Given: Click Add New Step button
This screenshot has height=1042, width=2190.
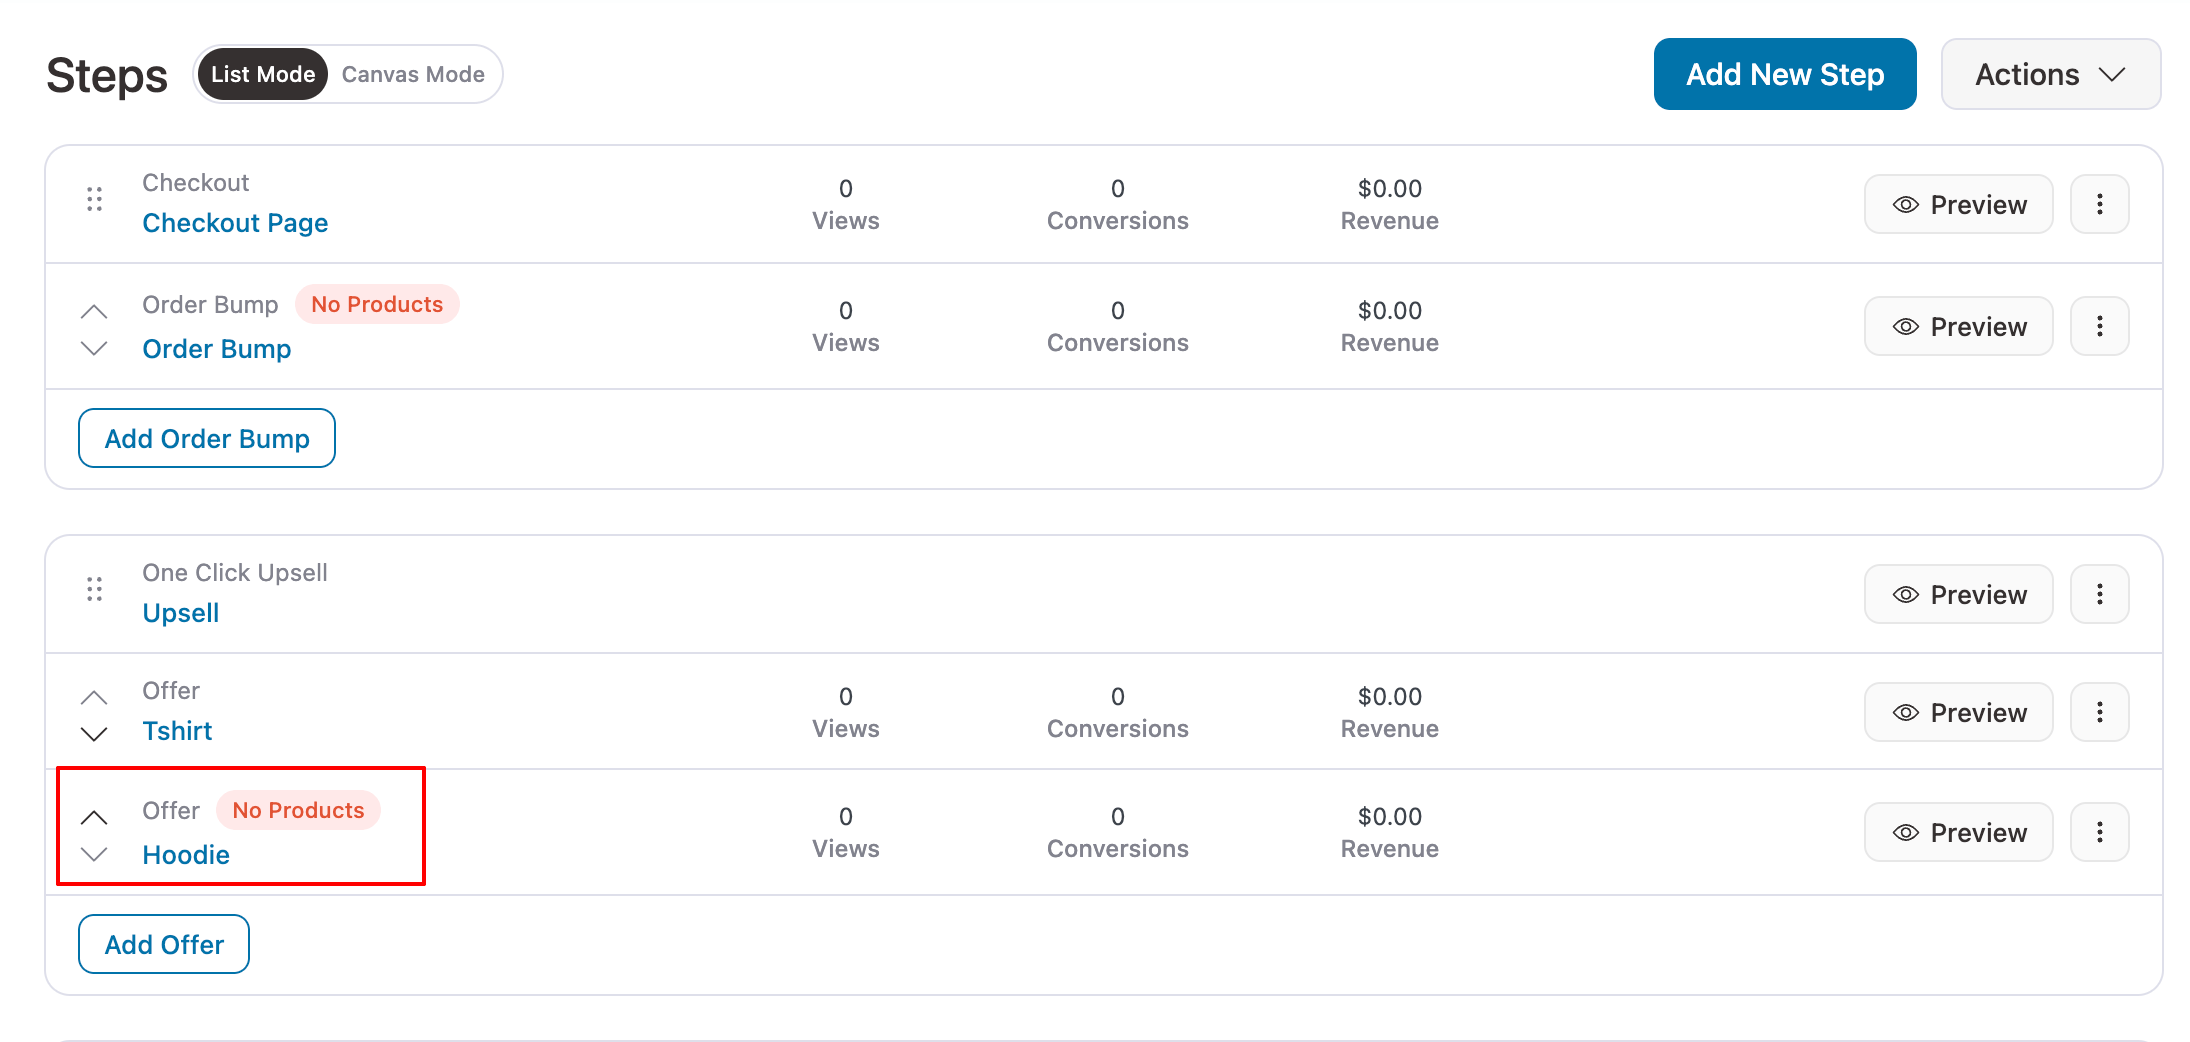Looking at the screenshot, I should pyautogui.click(x=1784, y=74).
